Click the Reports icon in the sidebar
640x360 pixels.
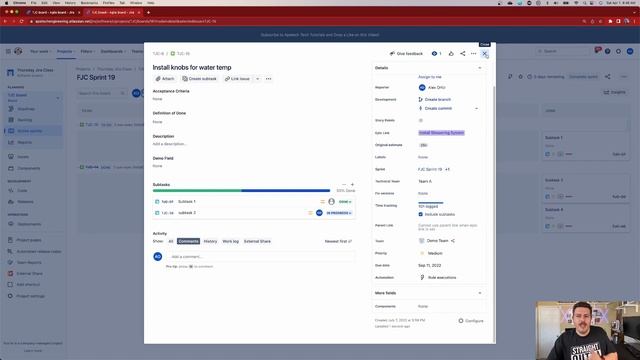11,142
